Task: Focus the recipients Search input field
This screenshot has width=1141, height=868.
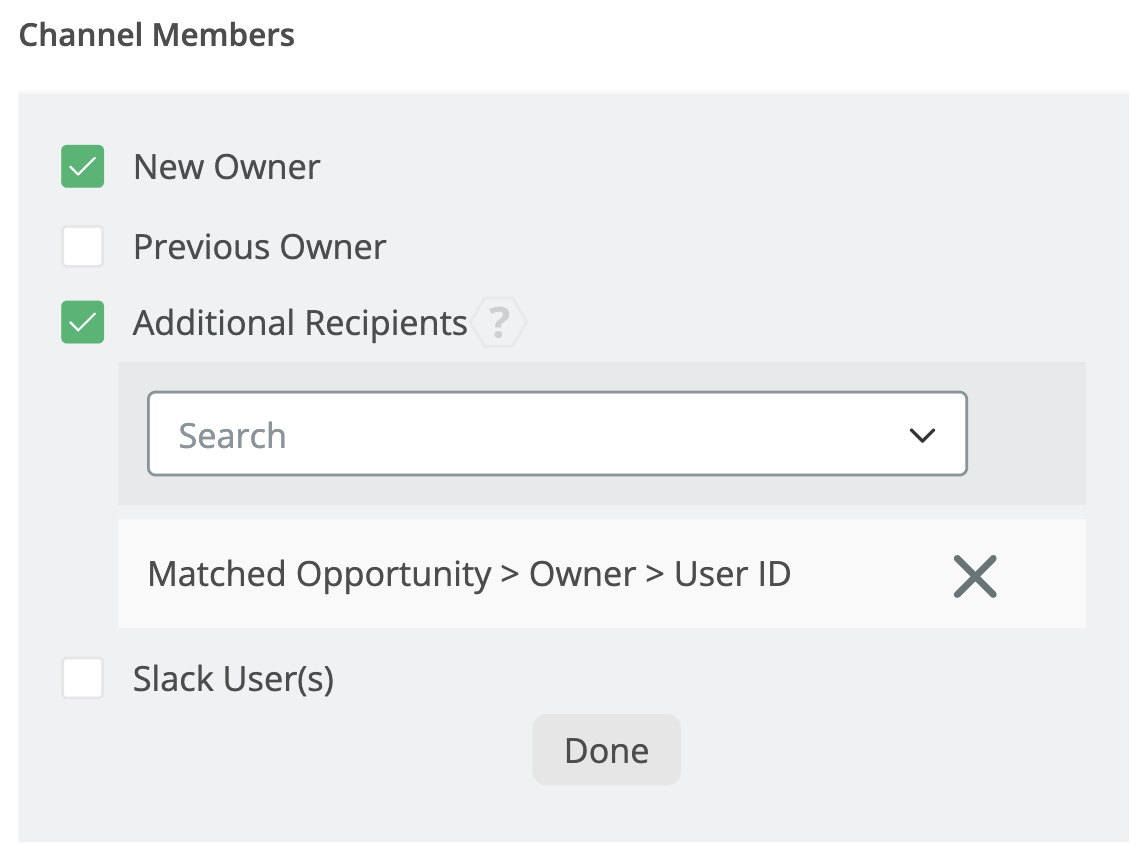Action: pyautogui.click(x=540, y=435)
